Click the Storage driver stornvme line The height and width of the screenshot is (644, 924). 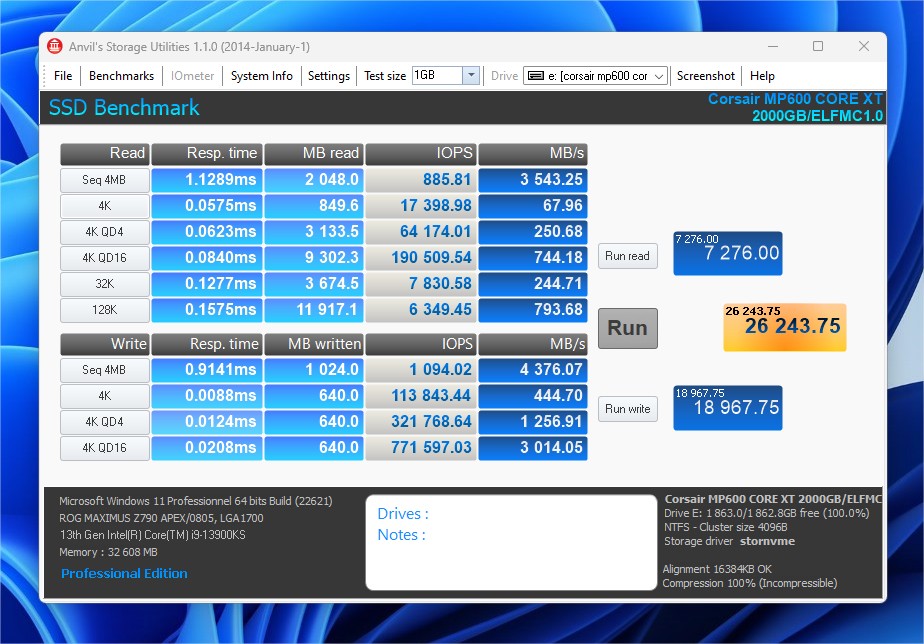(x=730, y=541)
